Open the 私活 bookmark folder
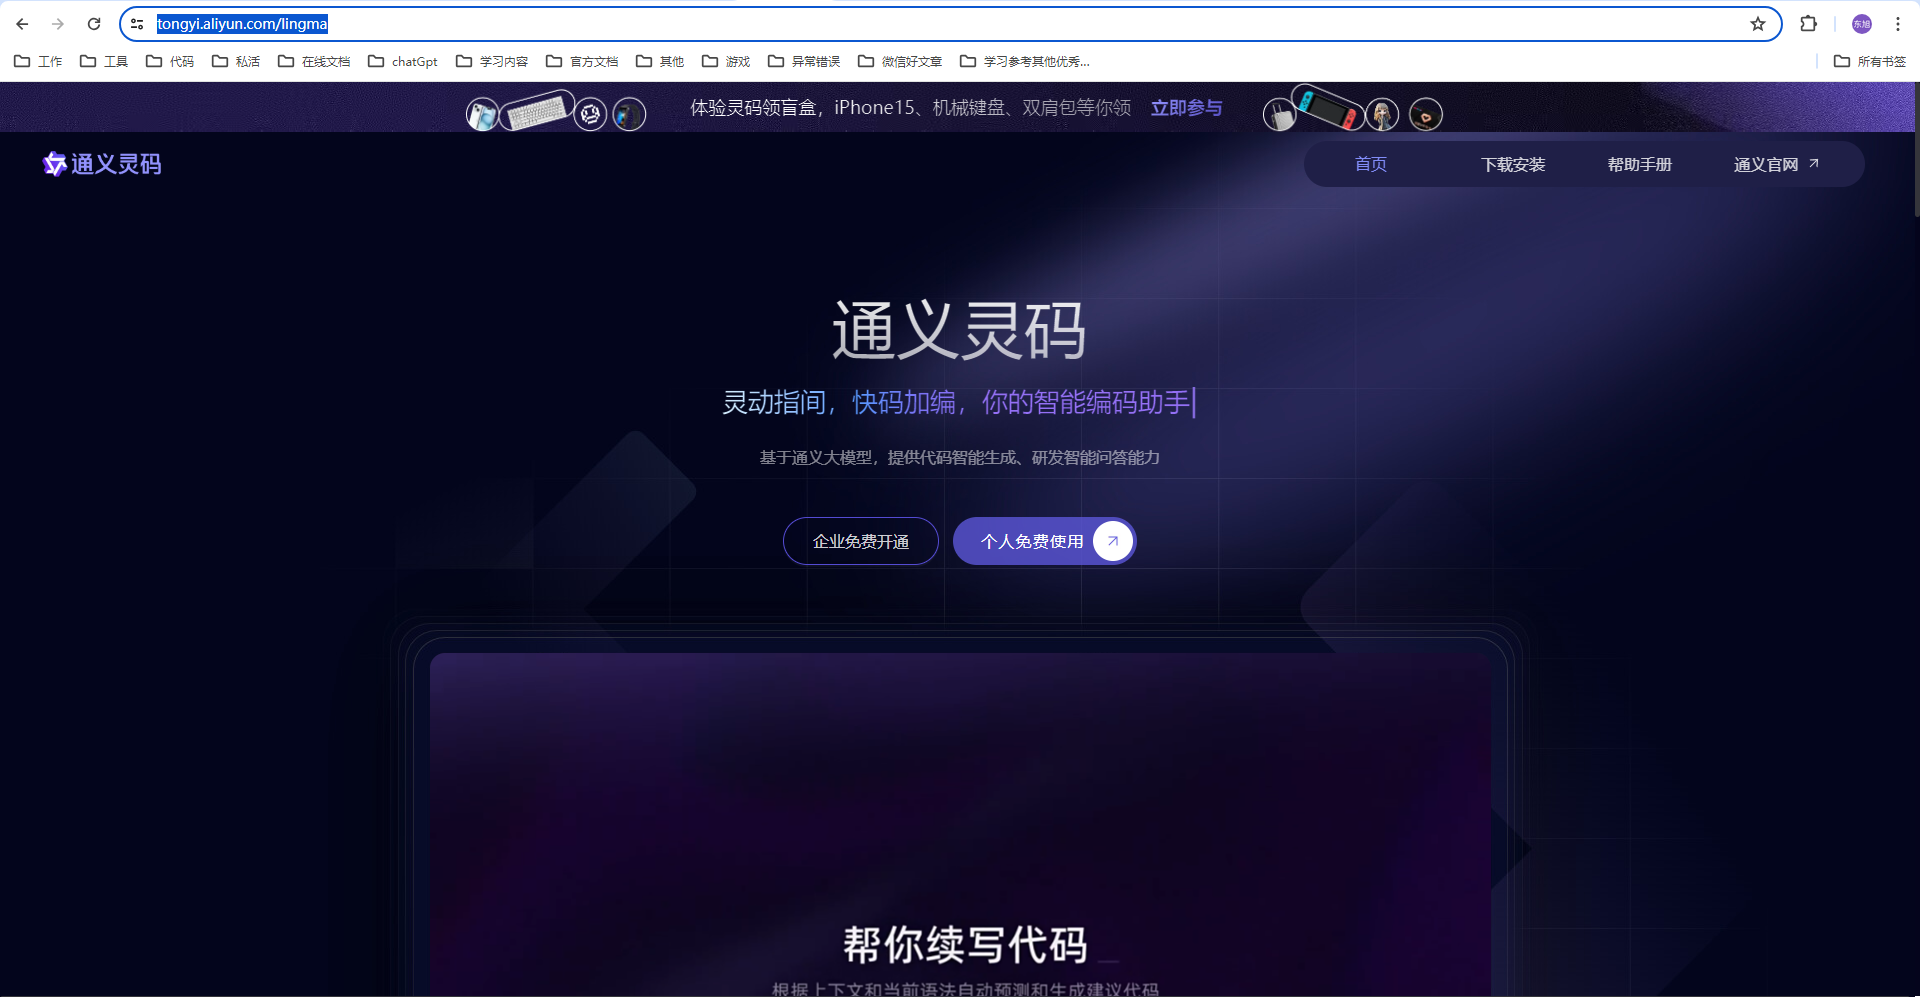 (236, 61)
